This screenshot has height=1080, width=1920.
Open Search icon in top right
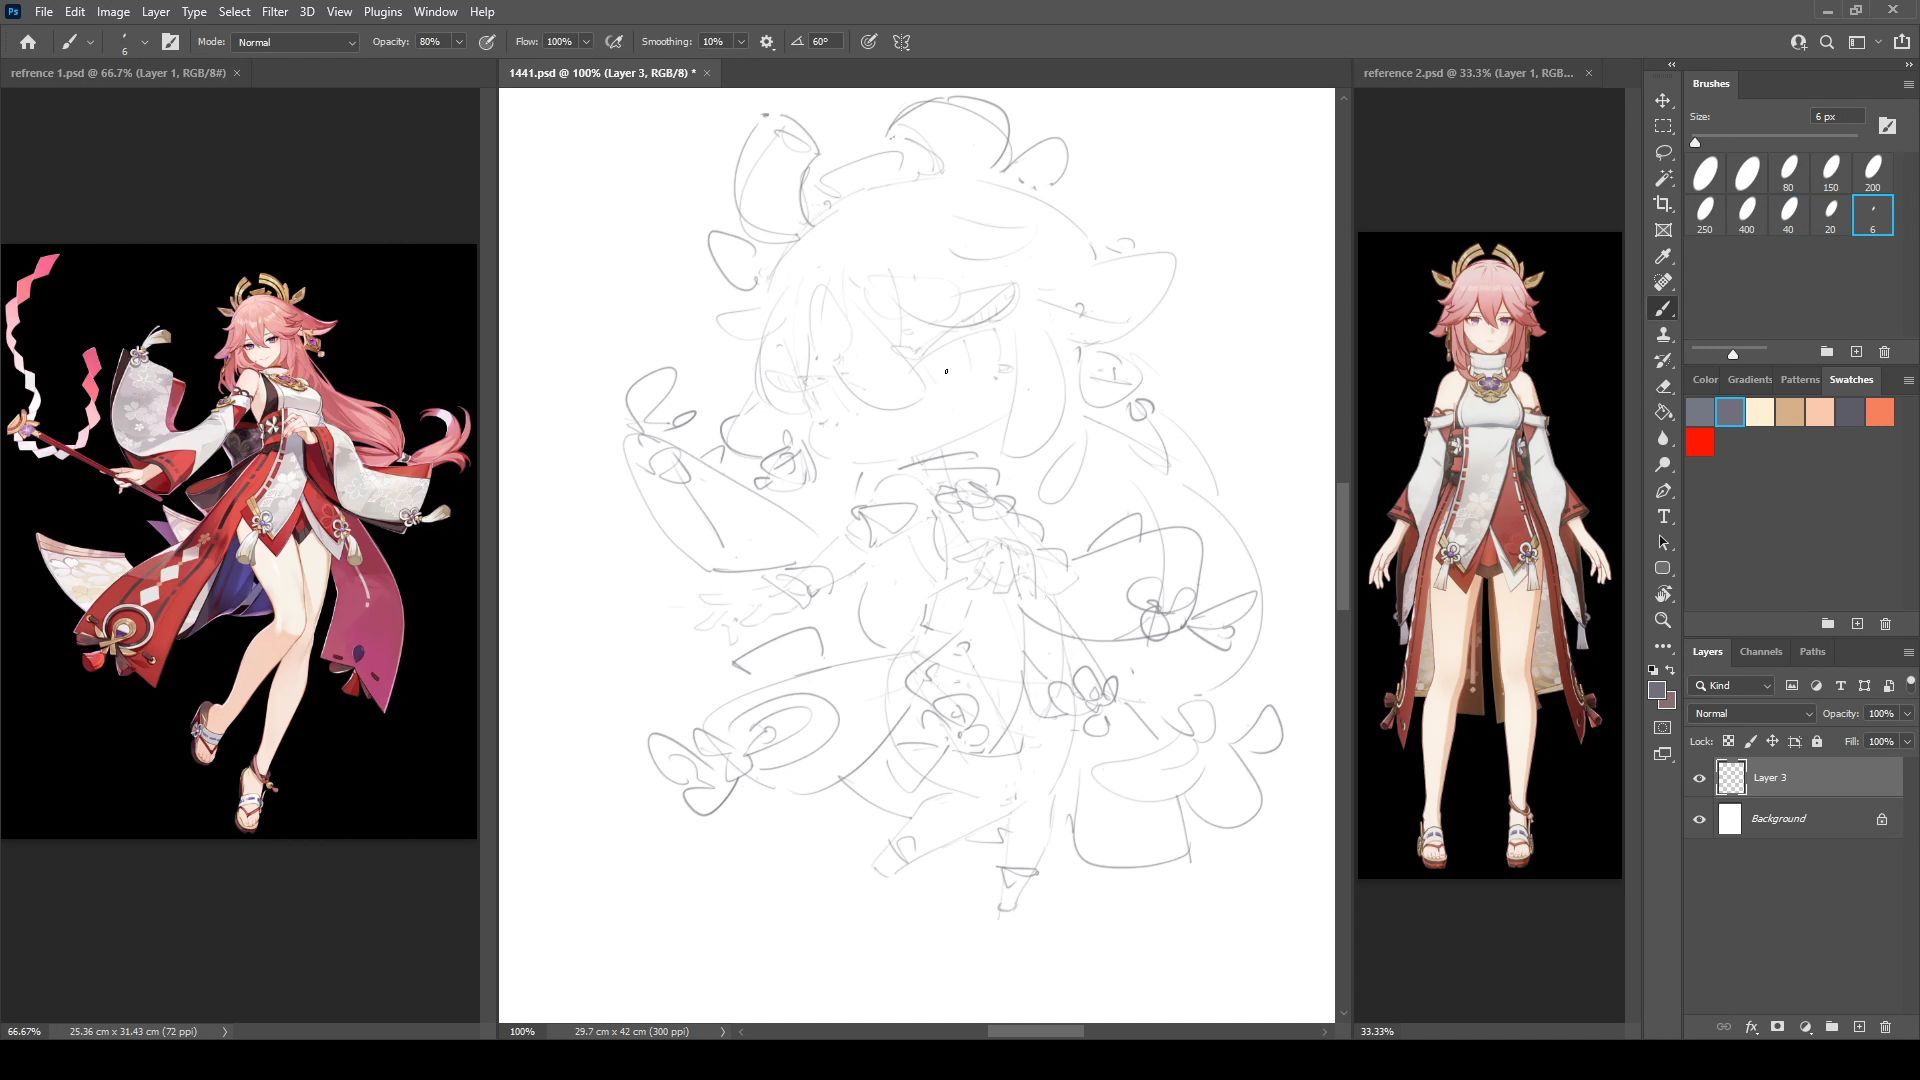[1827, 42]
